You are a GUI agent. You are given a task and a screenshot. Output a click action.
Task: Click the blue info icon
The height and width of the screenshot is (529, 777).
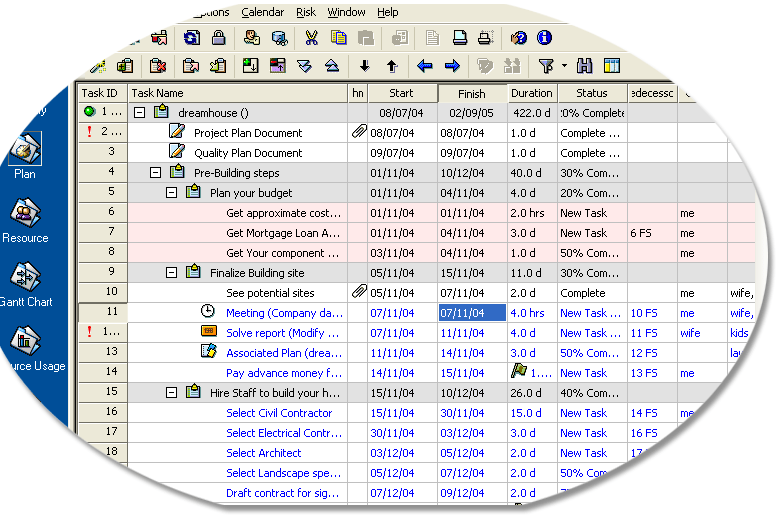(x=544, y=39)
